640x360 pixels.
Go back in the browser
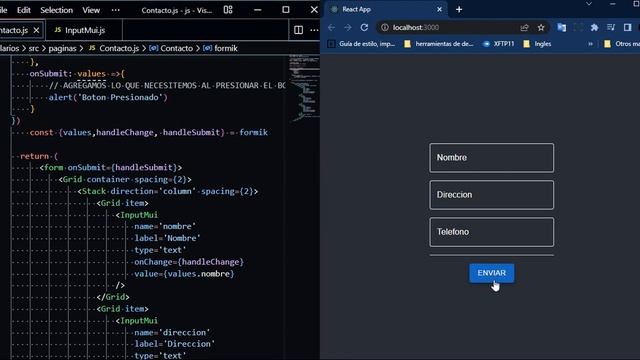(331, 27)
